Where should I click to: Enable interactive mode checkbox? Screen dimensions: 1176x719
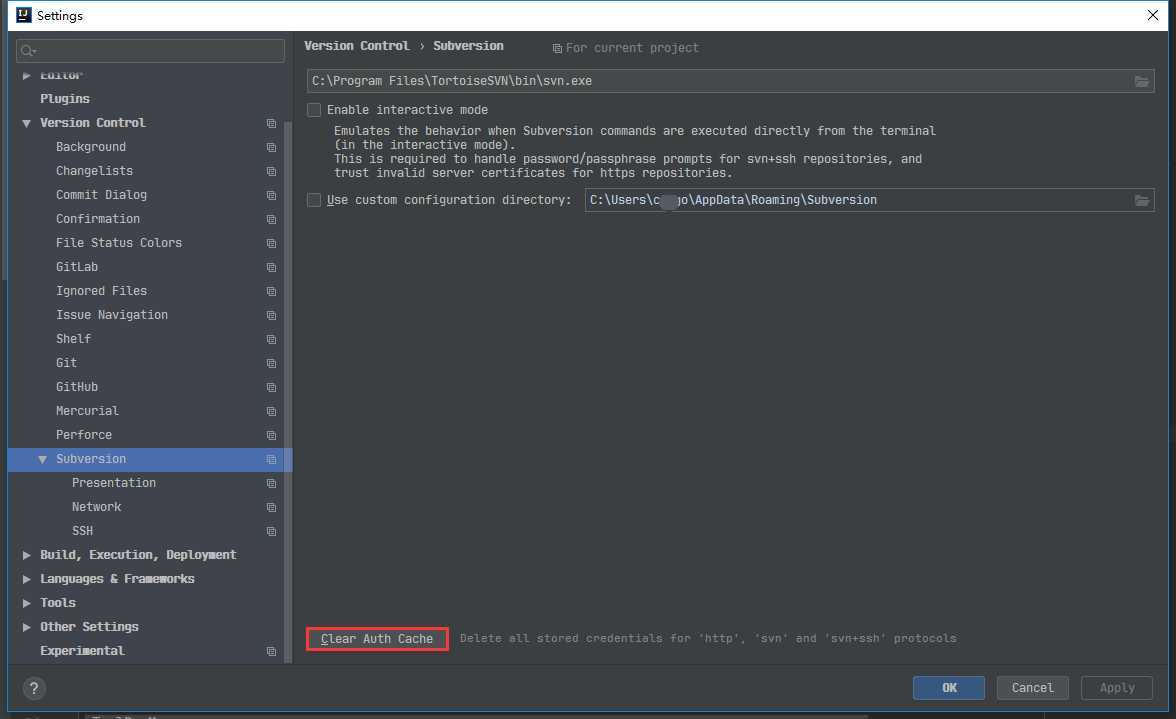314,110
